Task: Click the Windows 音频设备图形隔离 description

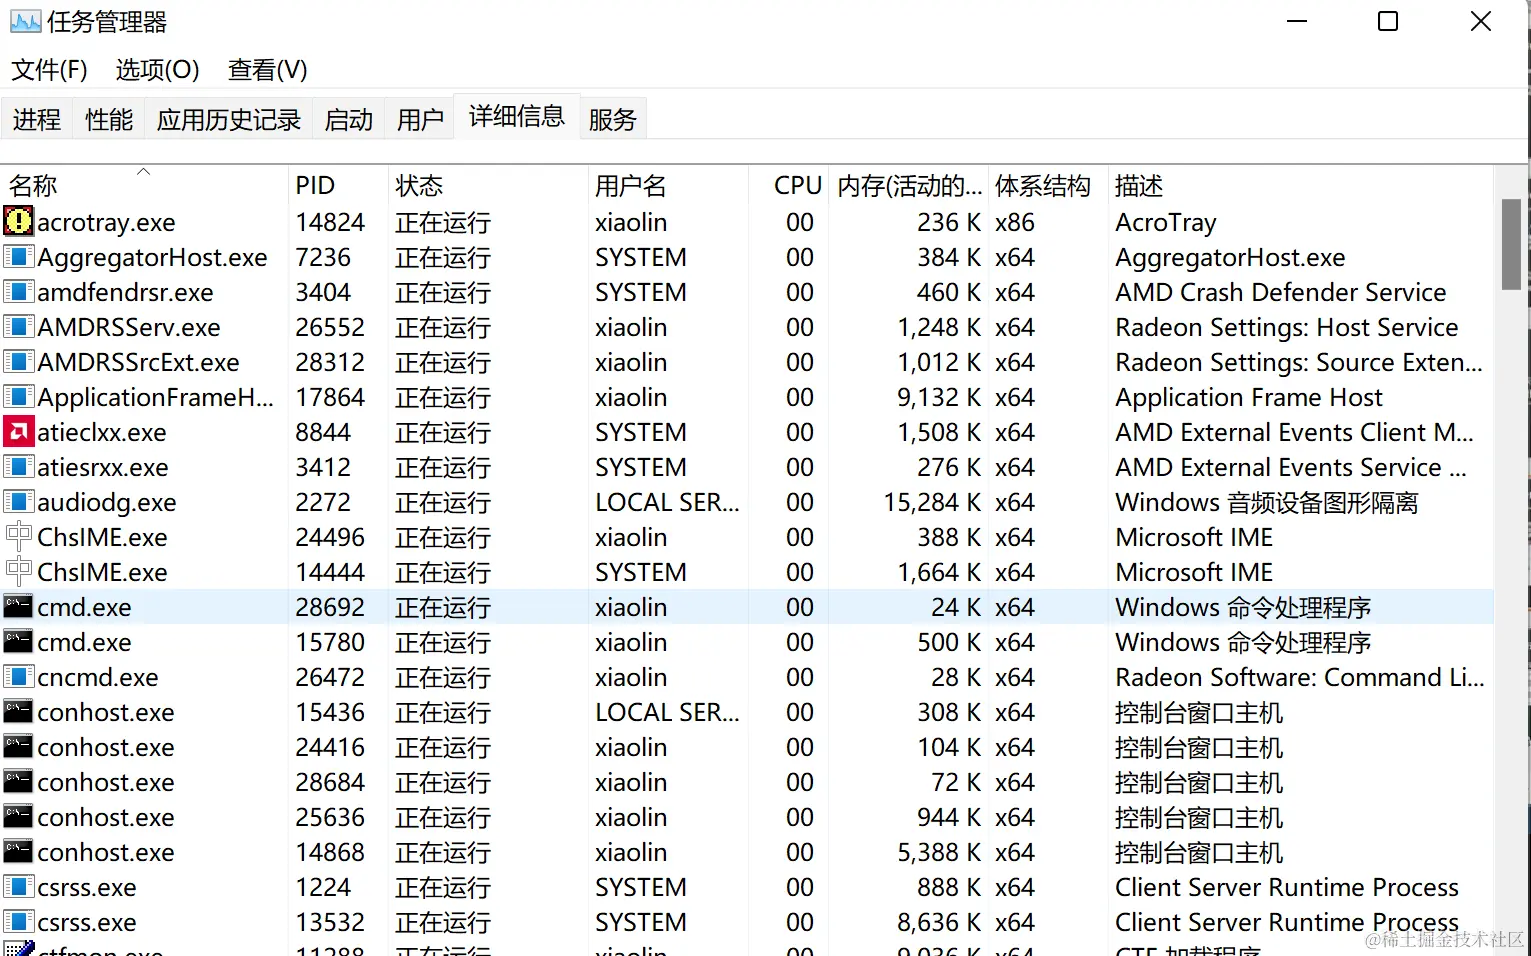Action: coord(1267,502)
